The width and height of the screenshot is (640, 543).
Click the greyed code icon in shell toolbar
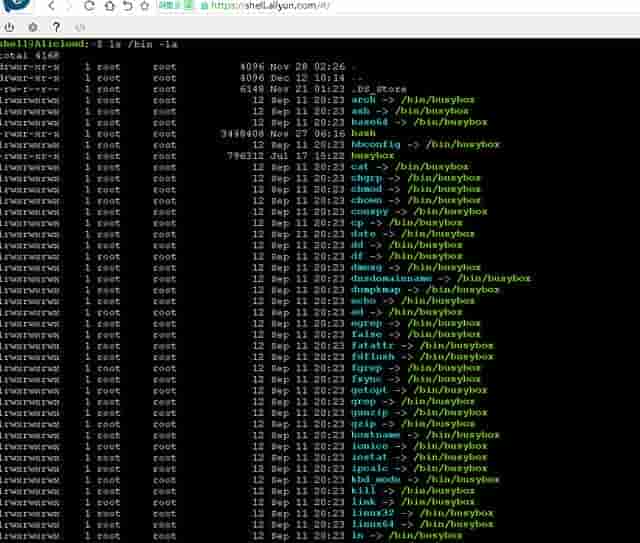pyautogui.click(x=80, y=27)
